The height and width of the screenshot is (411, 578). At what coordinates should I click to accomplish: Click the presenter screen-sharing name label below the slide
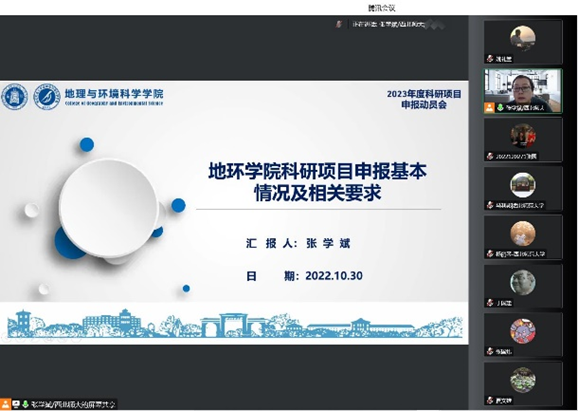(73, 404)
